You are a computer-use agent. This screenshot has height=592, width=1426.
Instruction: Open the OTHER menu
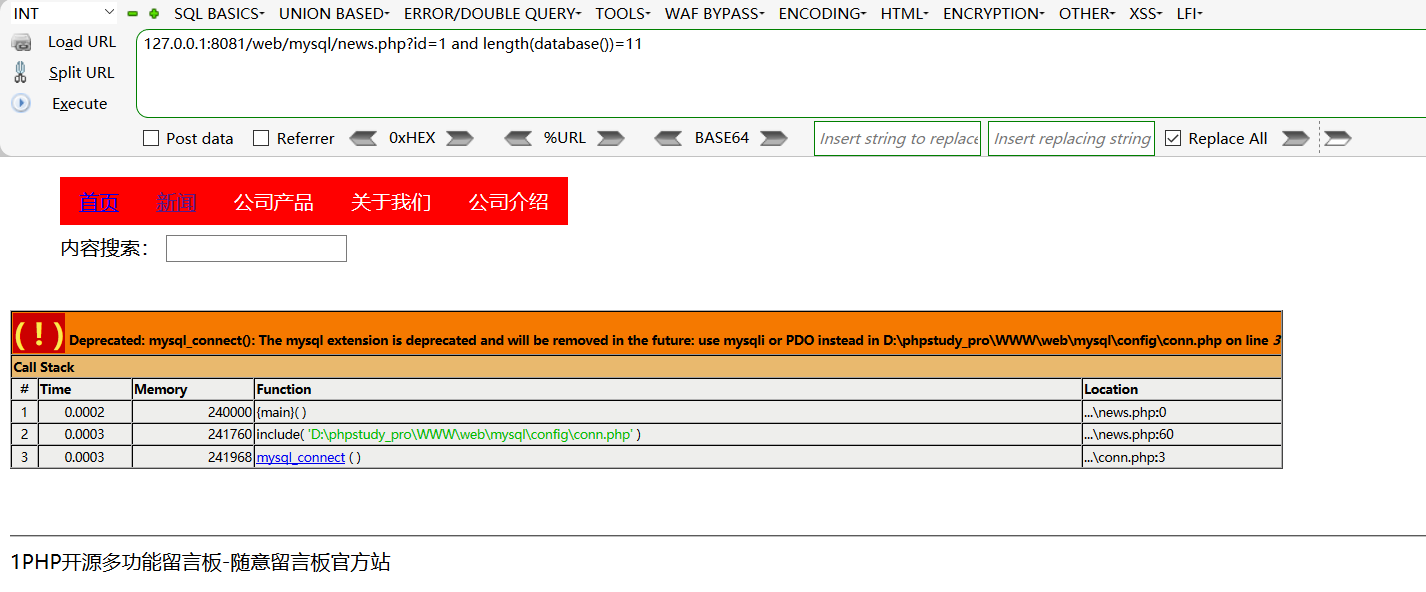(x=1087, y=14)
